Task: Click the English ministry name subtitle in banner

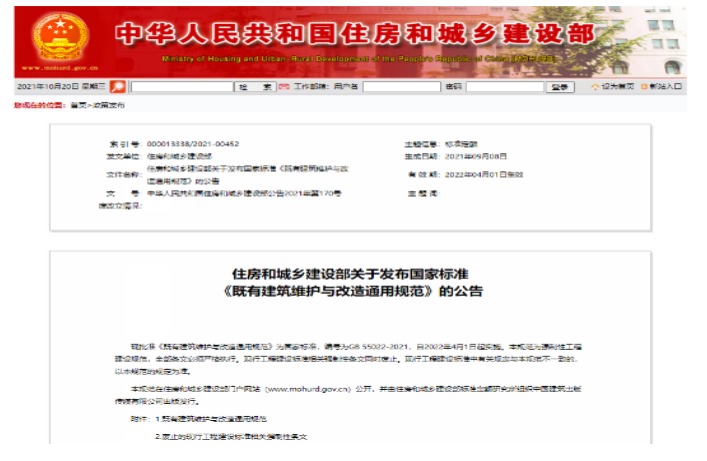Action: coord(359,59)
